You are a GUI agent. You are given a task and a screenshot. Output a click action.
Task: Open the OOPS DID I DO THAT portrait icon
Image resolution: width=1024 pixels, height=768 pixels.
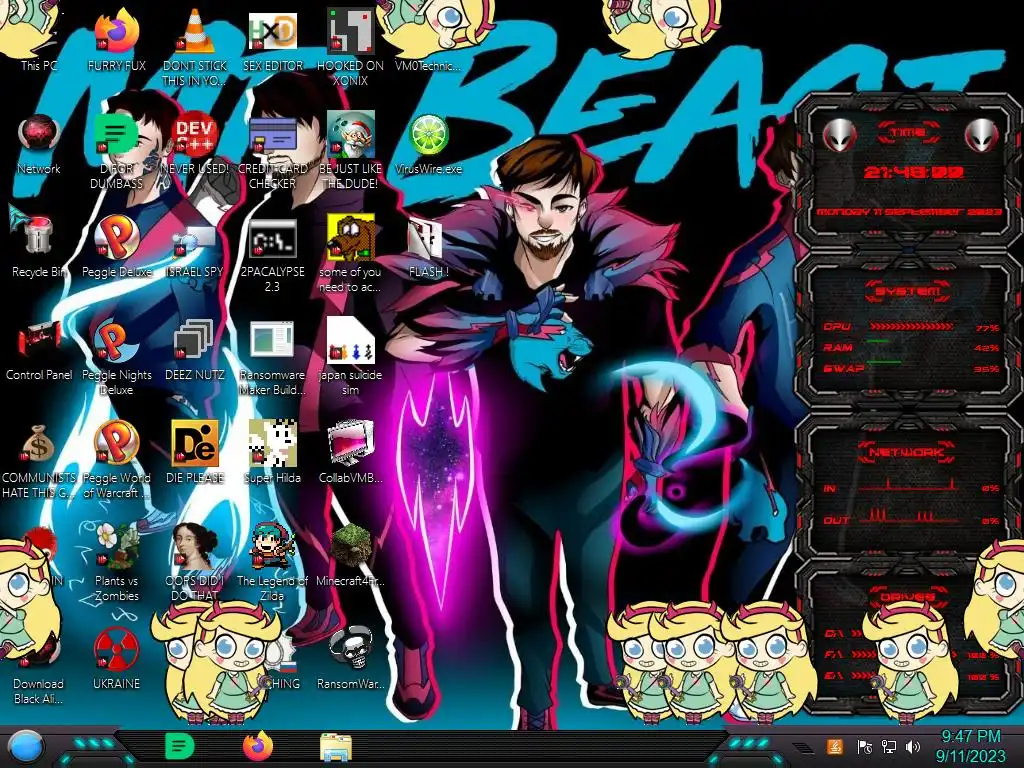click(195, 562)
